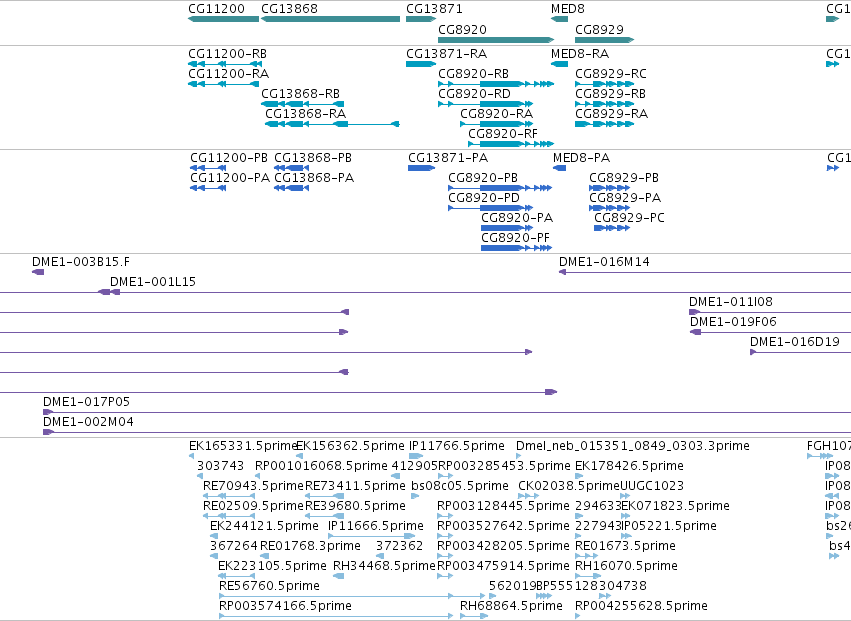This screenshot has height=621, width=851.
Task: Select the CG13871-RA transcript label
Action: (x=447, y=54)
